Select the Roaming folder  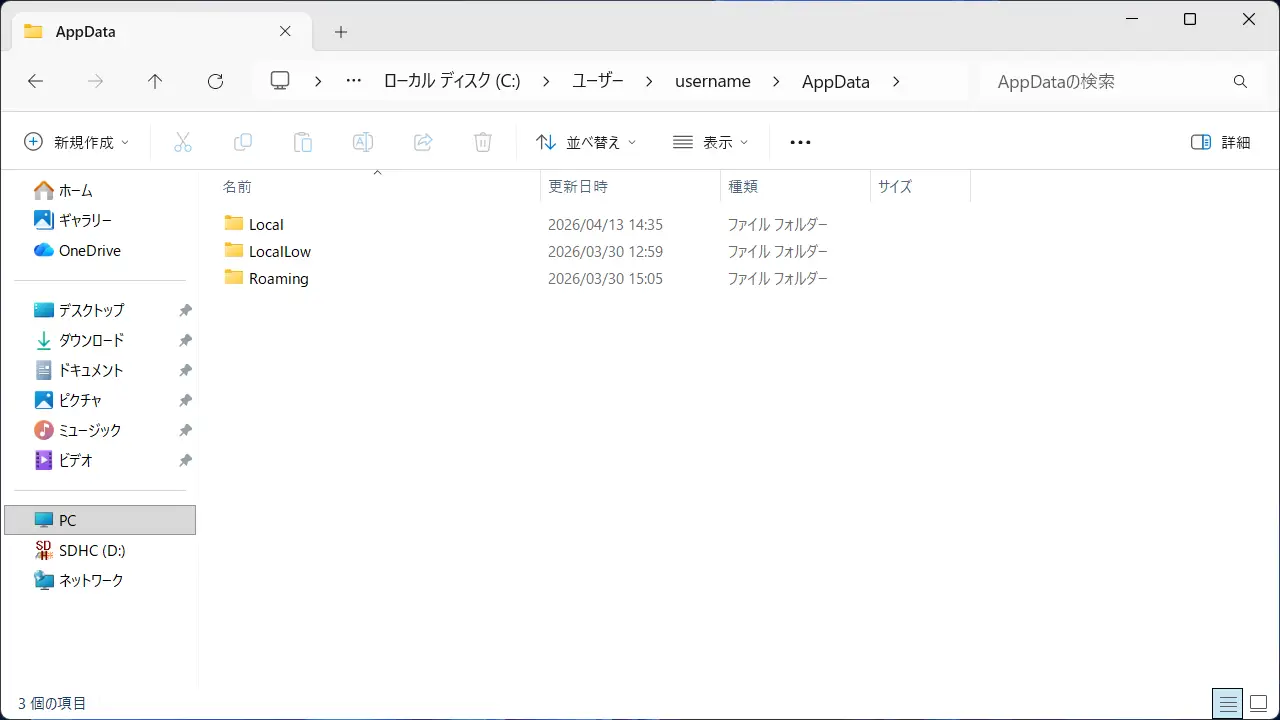pos(278,278)
